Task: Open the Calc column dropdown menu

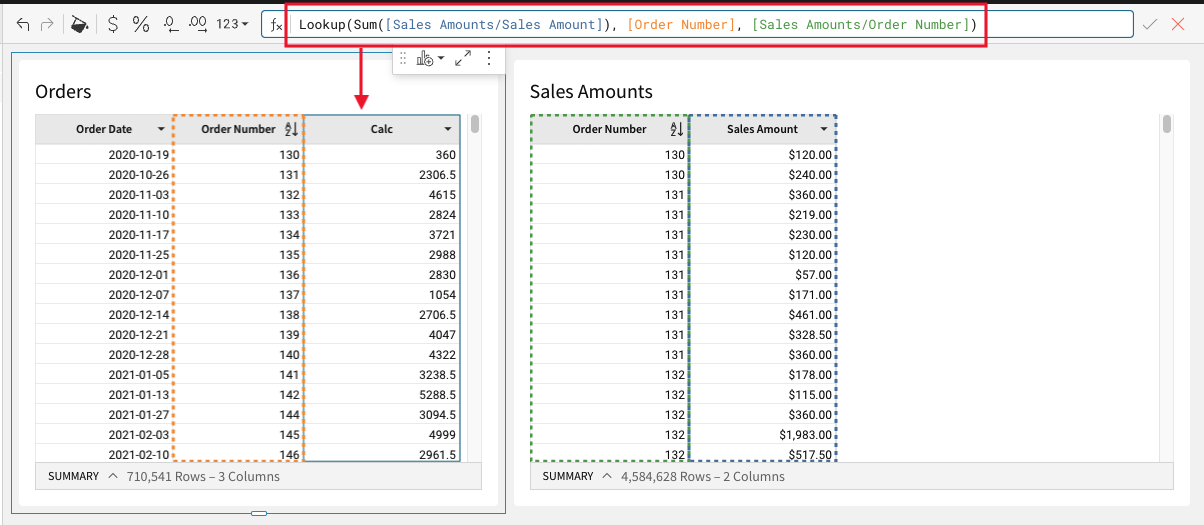Action: coord(449,129)
